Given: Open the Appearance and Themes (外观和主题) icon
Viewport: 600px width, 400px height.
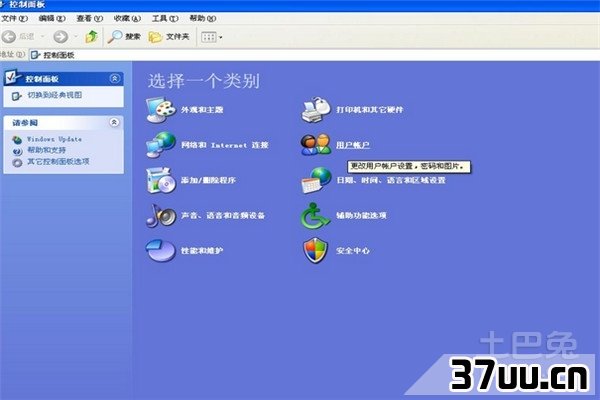Looking at the screenshot, I should point(161,110).
